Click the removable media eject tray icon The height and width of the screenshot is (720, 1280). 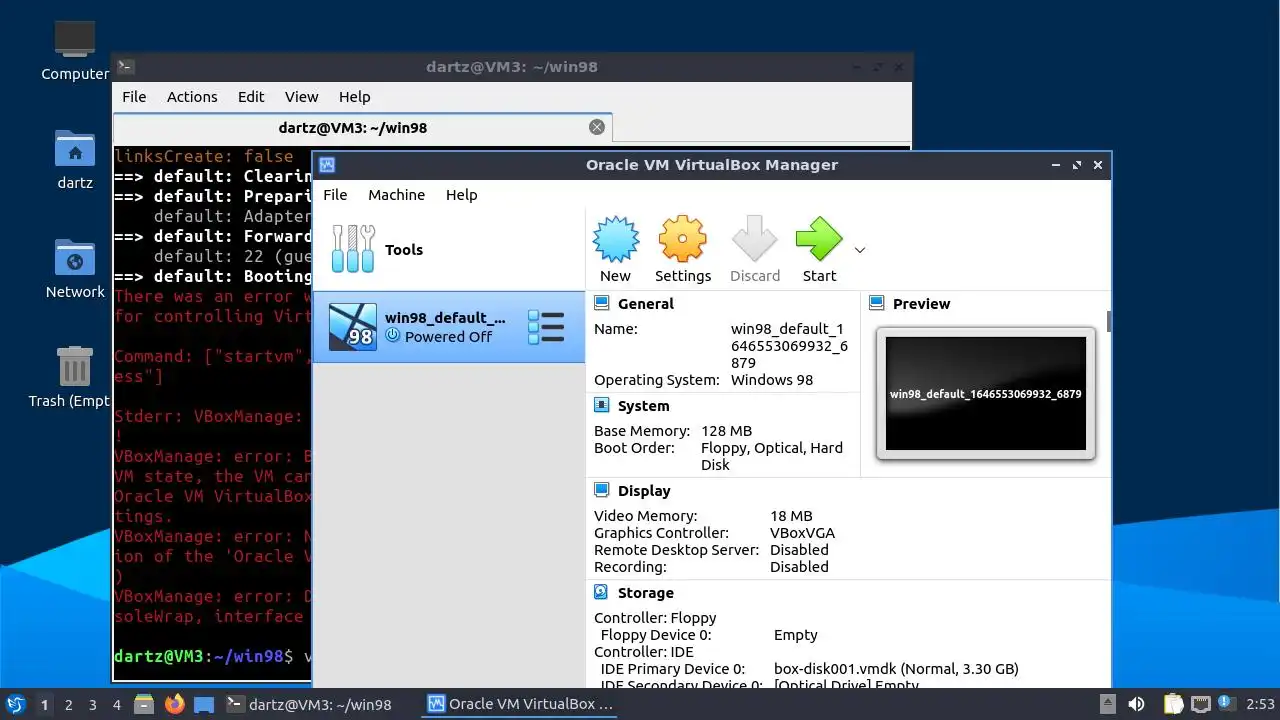[1107, 704]
